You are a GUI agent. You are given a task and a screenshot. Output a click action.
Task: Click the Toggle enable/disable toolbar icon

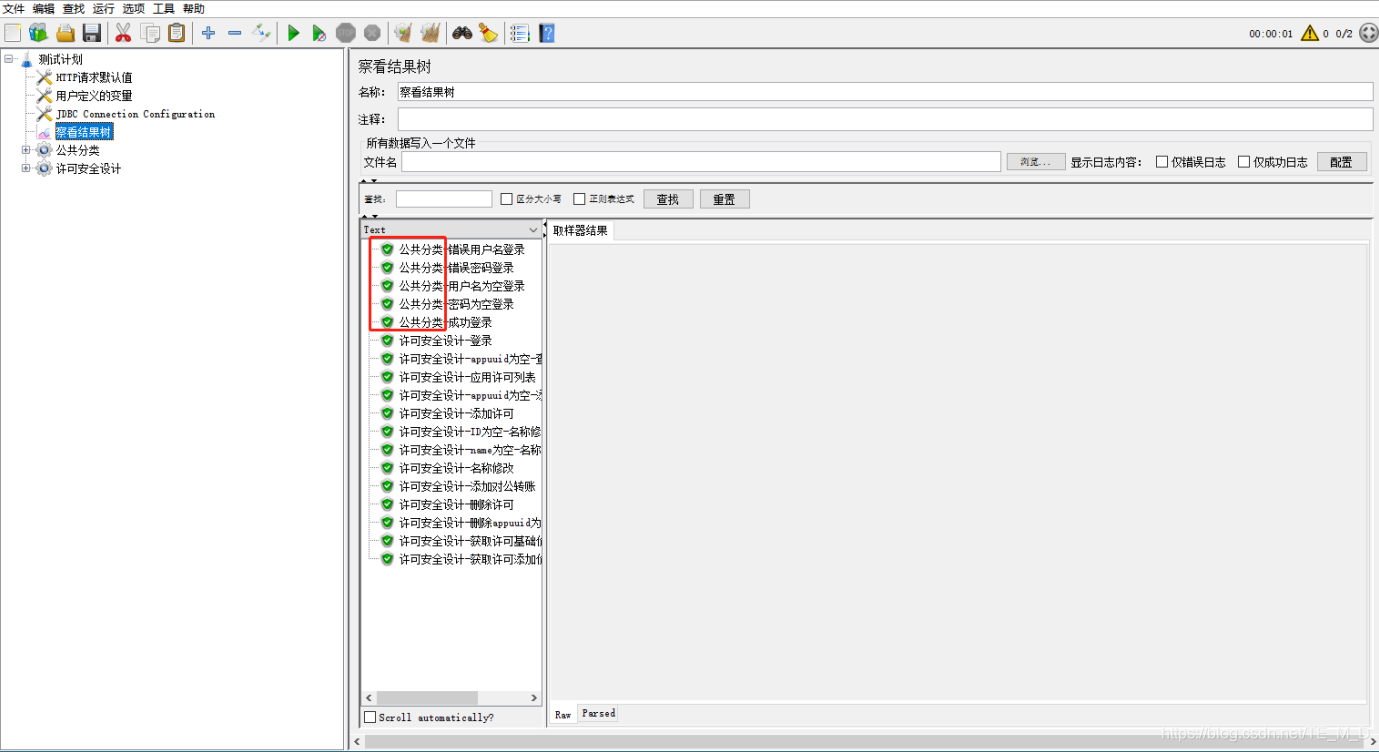pyautogui.click(x=261, y=33)
